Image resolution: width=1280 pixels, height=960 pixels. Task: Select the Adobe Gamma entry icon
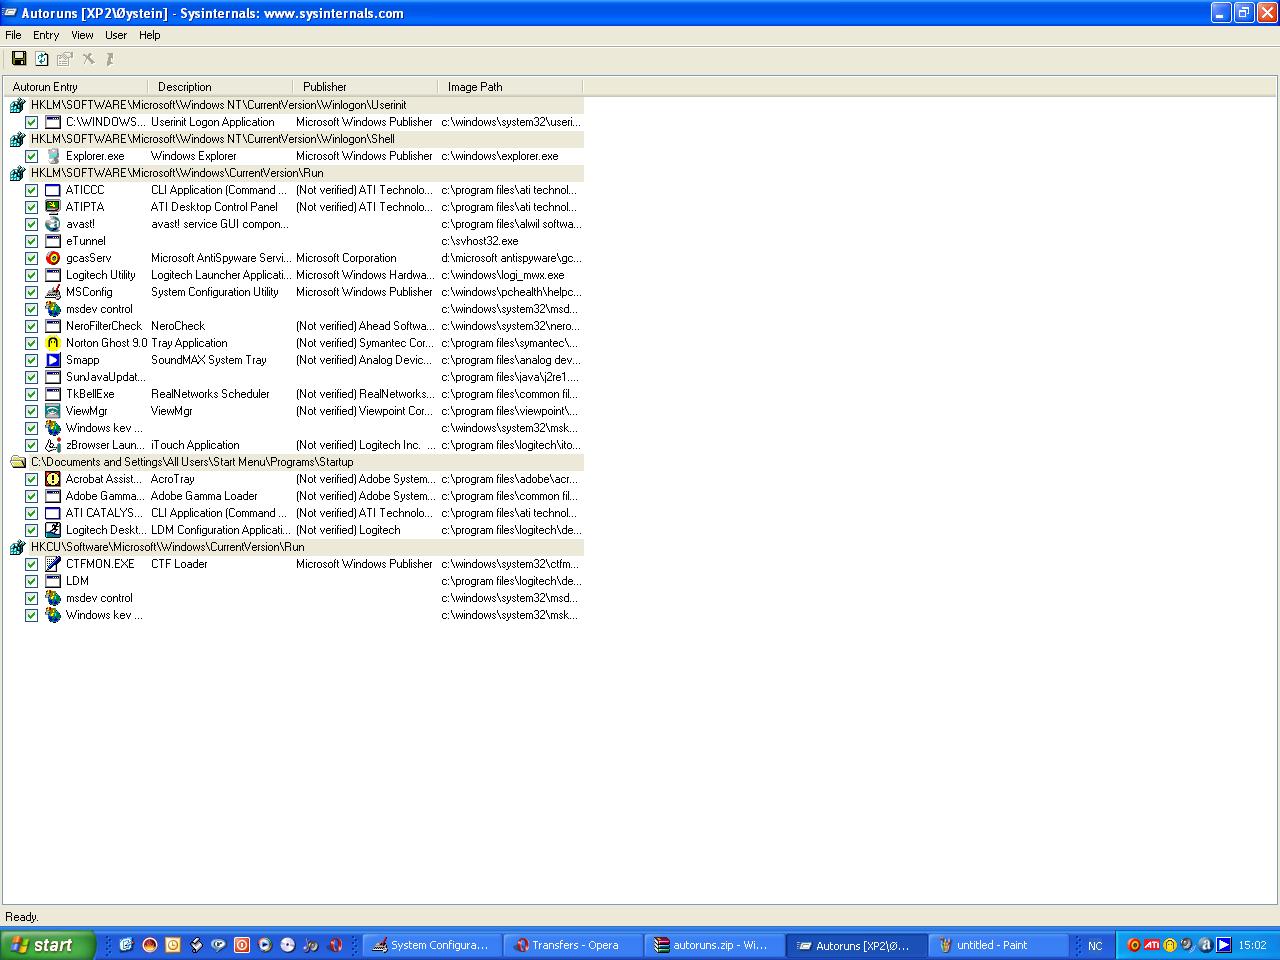(53, 496)
